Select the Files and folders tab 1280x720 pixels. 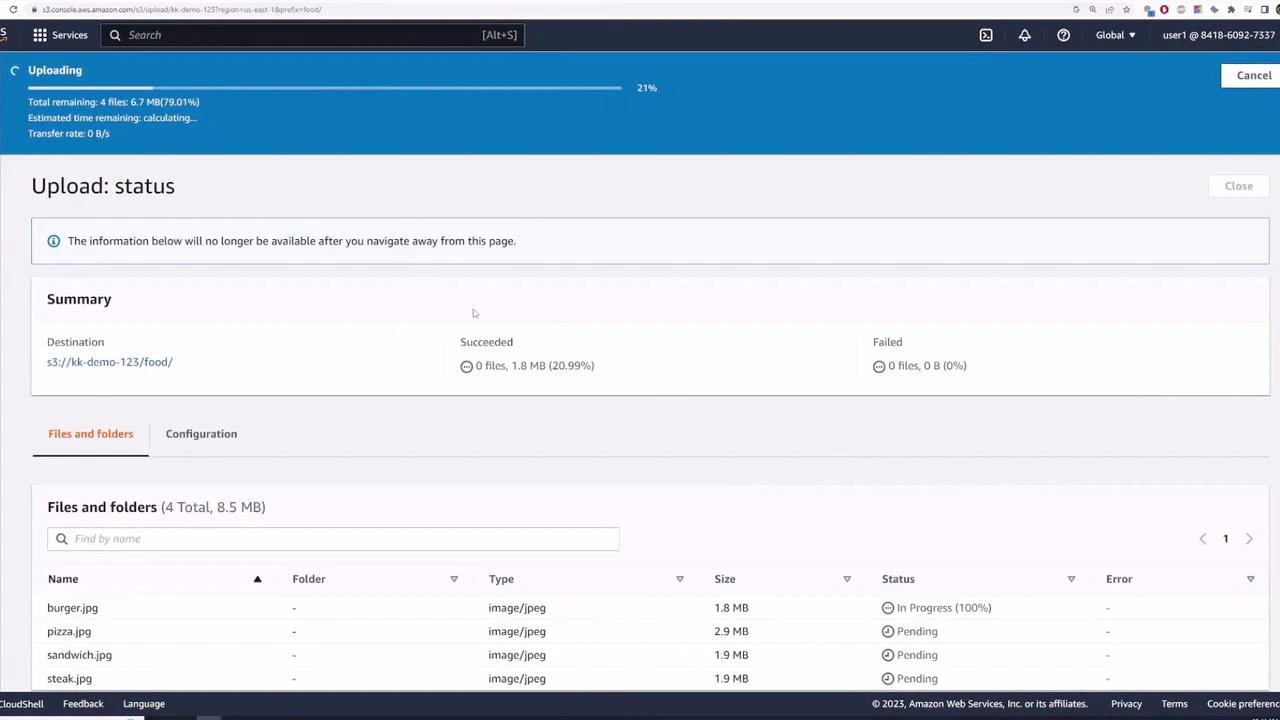[x=90, y=433]
